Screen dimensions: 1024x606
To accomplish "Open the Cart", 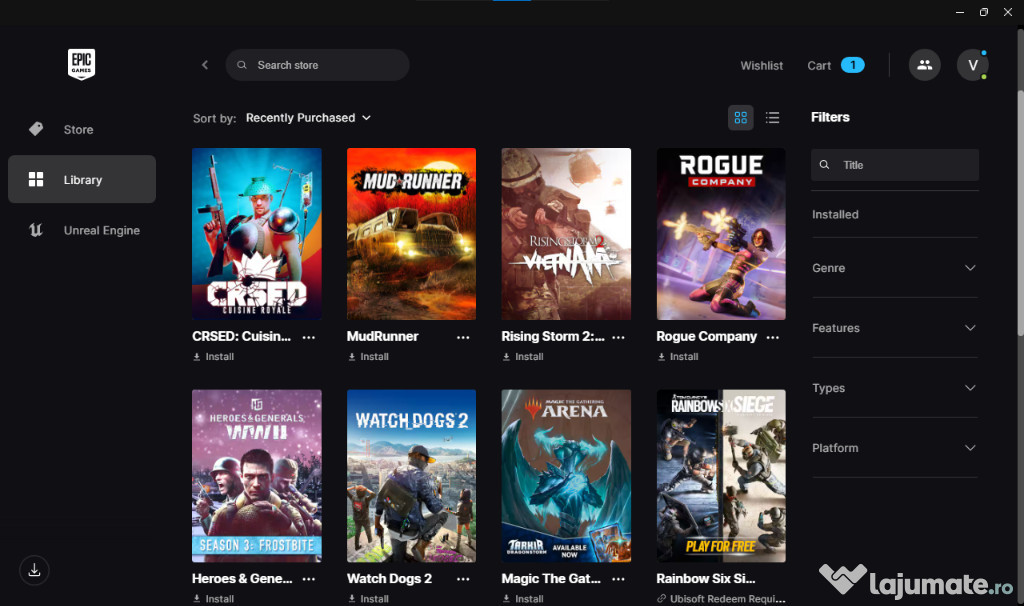I will (x=819, y=65).
